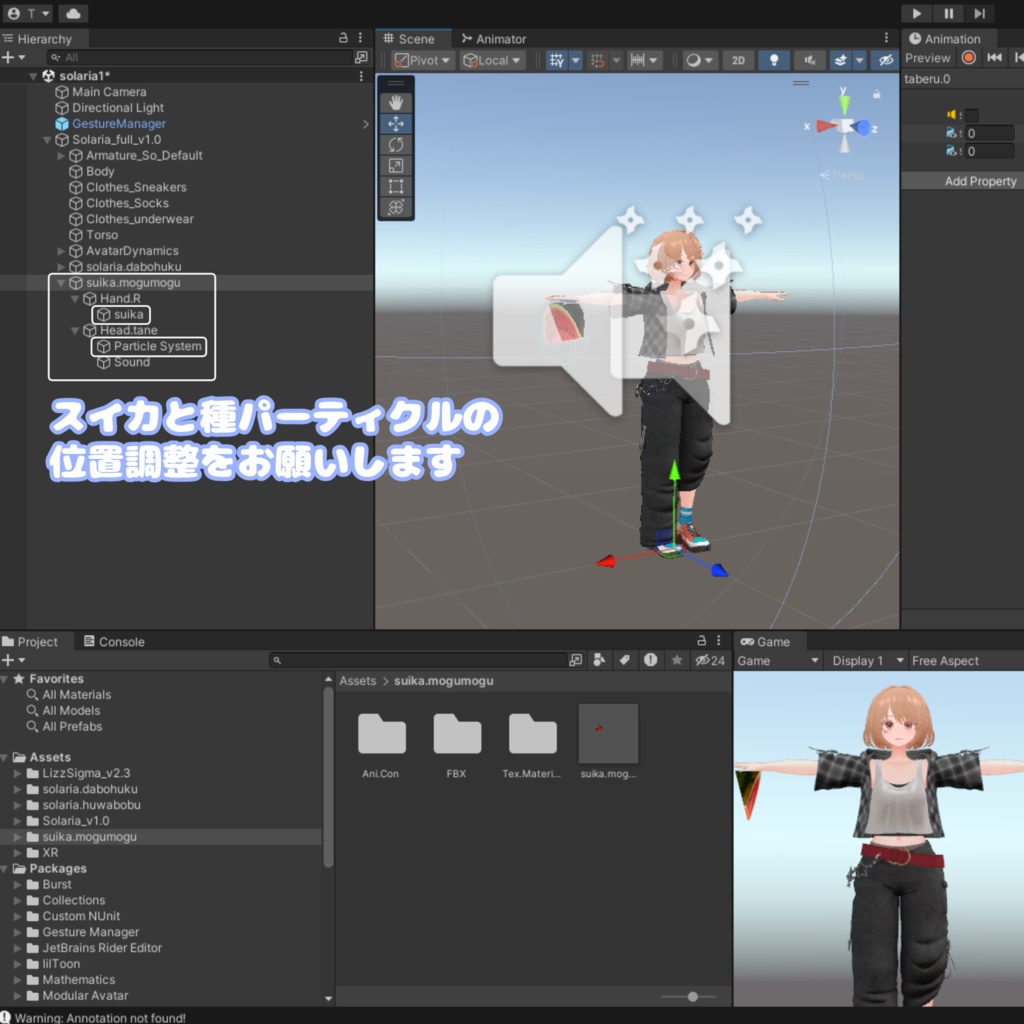Toggle 2D mode in the Scene view
The width and height of the screenshot is (1024, 1024).
(x=738, y=60)
